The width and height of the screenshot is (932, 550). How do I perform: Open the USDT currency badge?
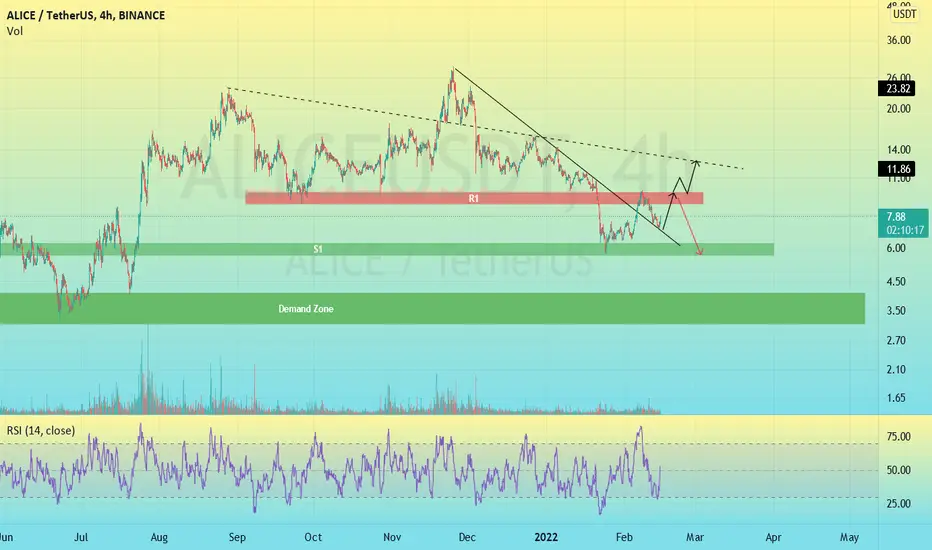(905, 14)
